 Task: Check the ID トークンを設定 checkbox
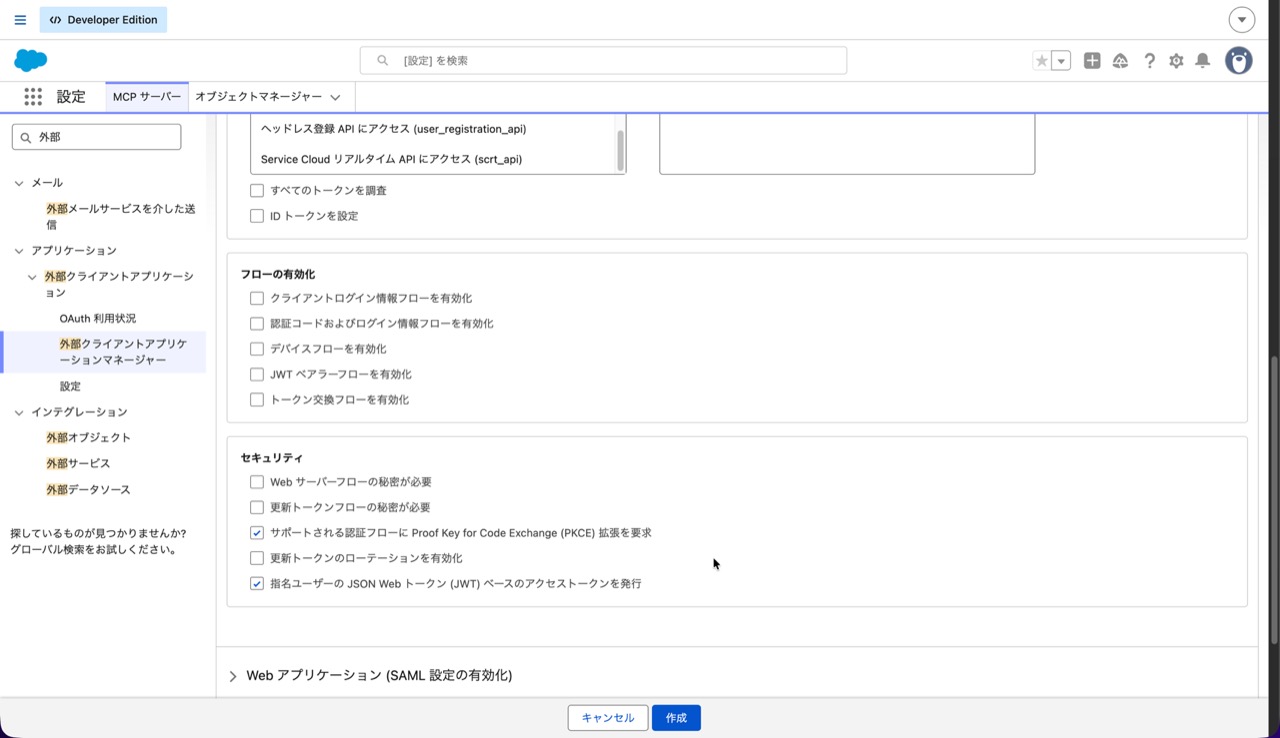pyautogui.click(x=257, y=216)
